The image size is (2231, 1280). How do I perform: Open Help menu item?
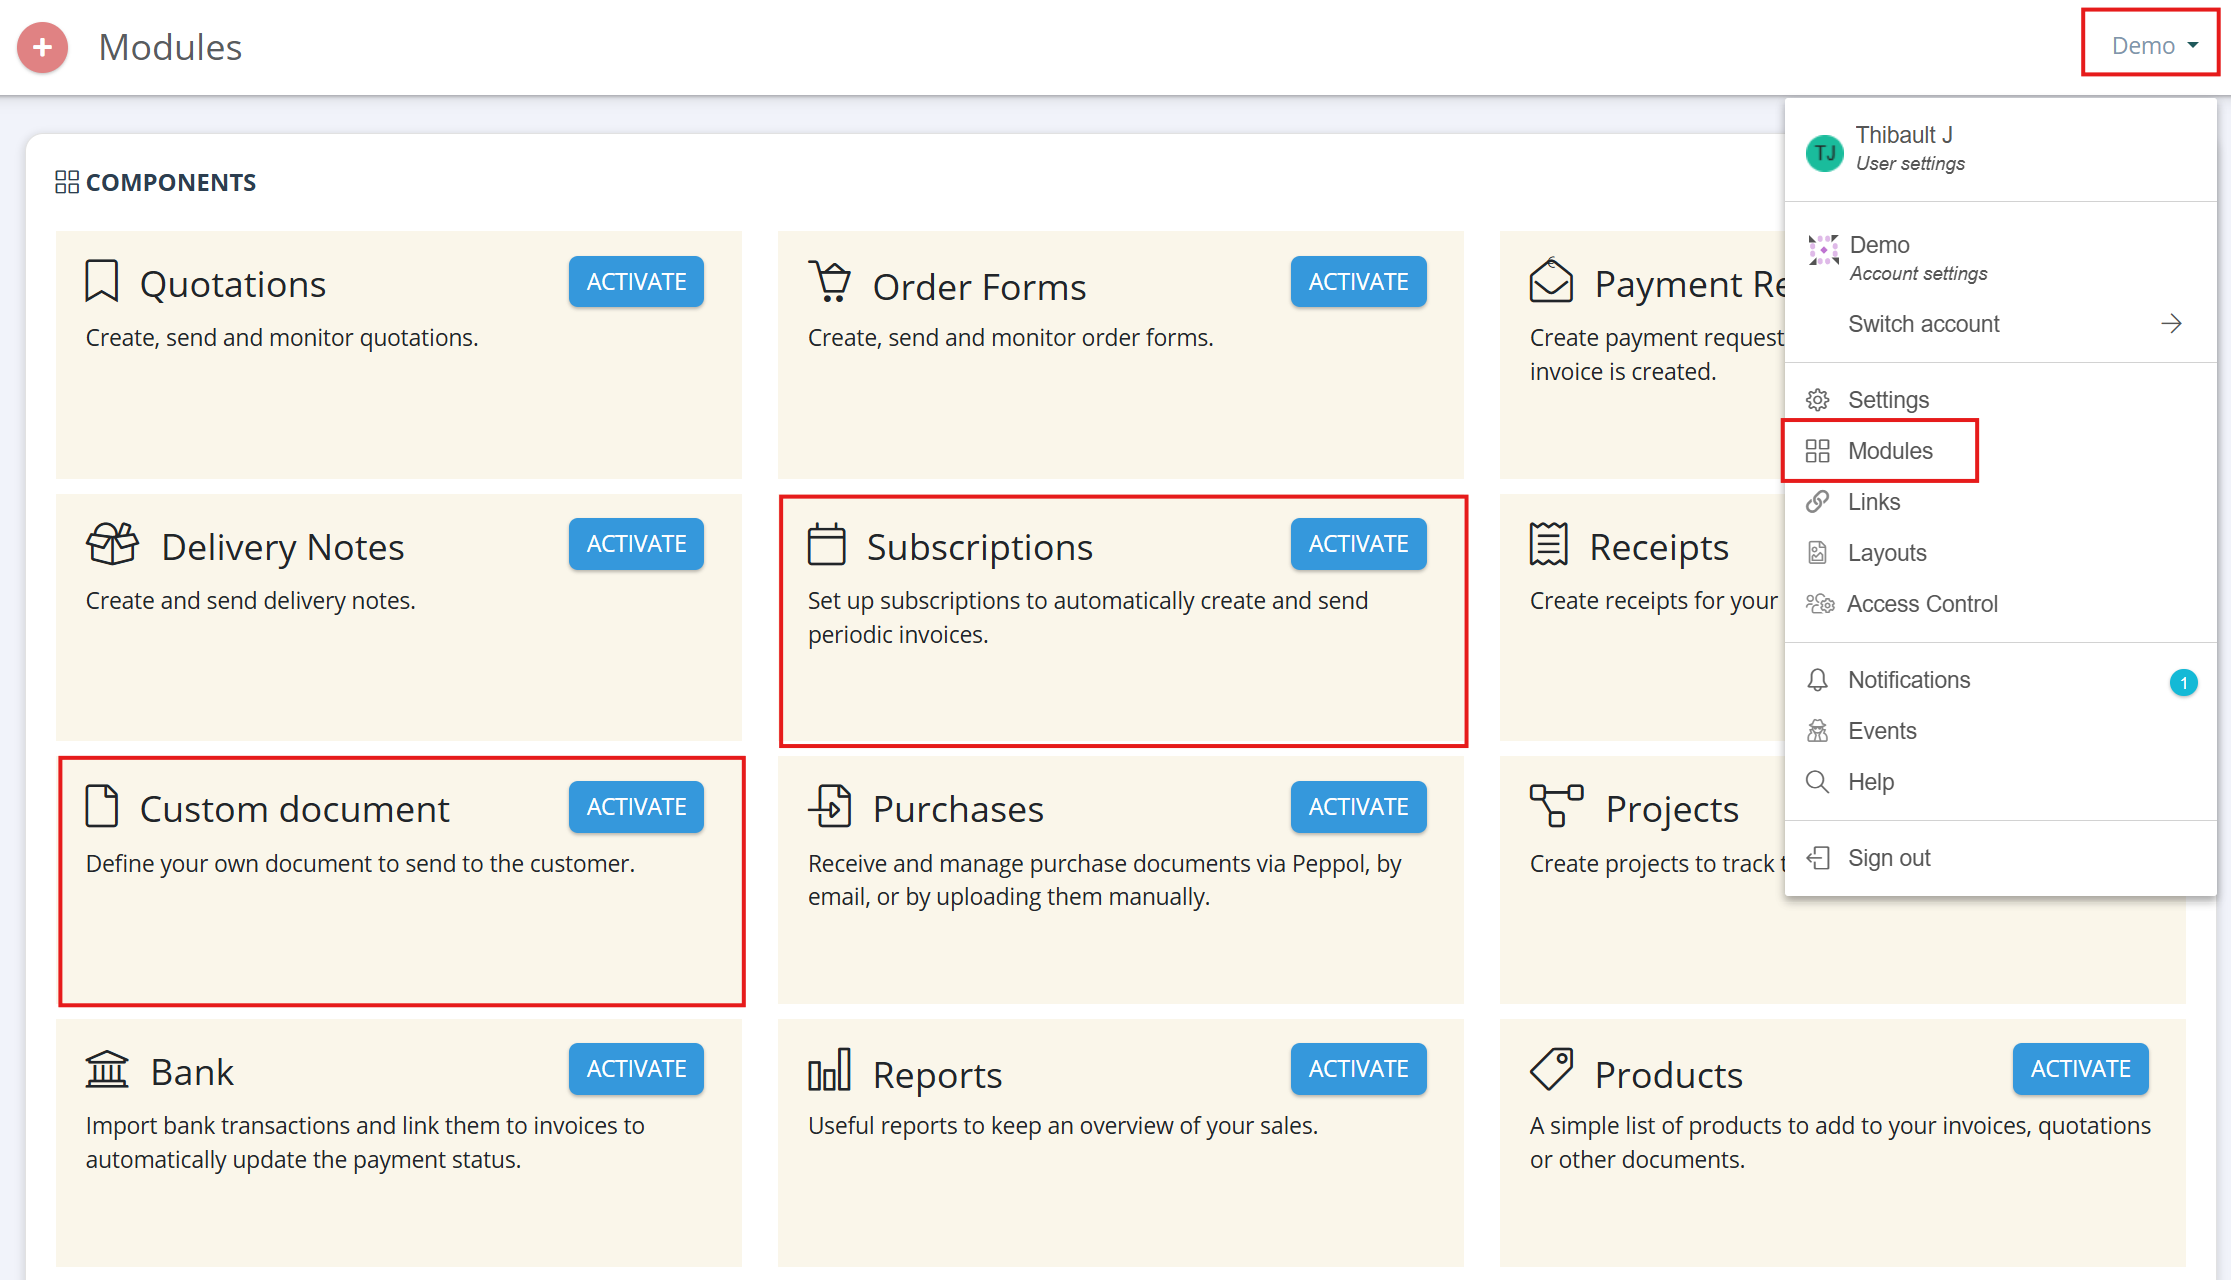coord(2000,782)
